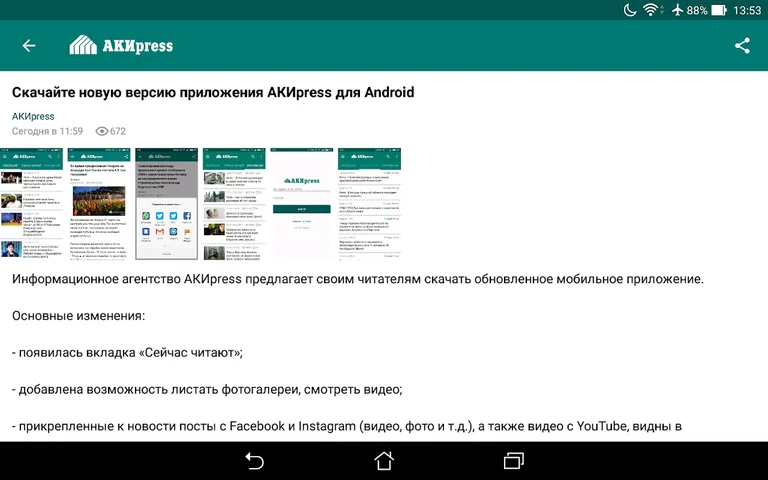
Task: Open the first screenshot showing the news list
Action: 31,204
